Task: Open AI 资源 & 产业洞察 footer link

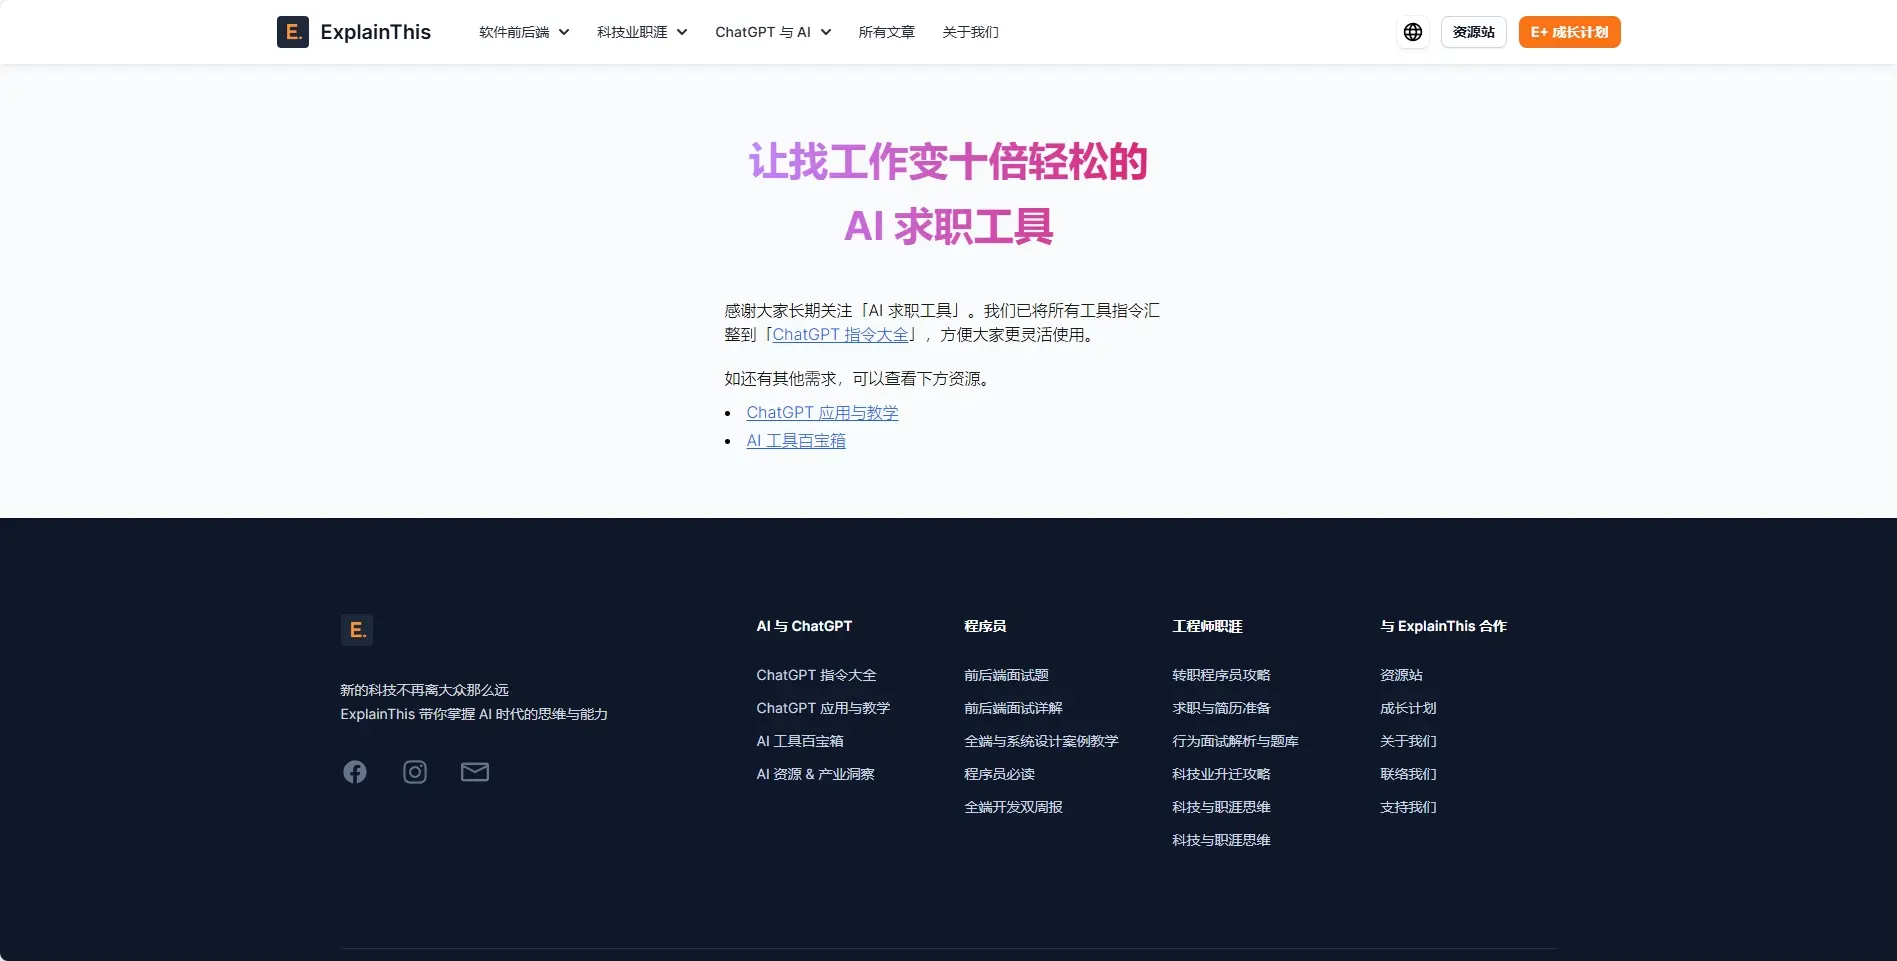Action: tap(815, 774)
